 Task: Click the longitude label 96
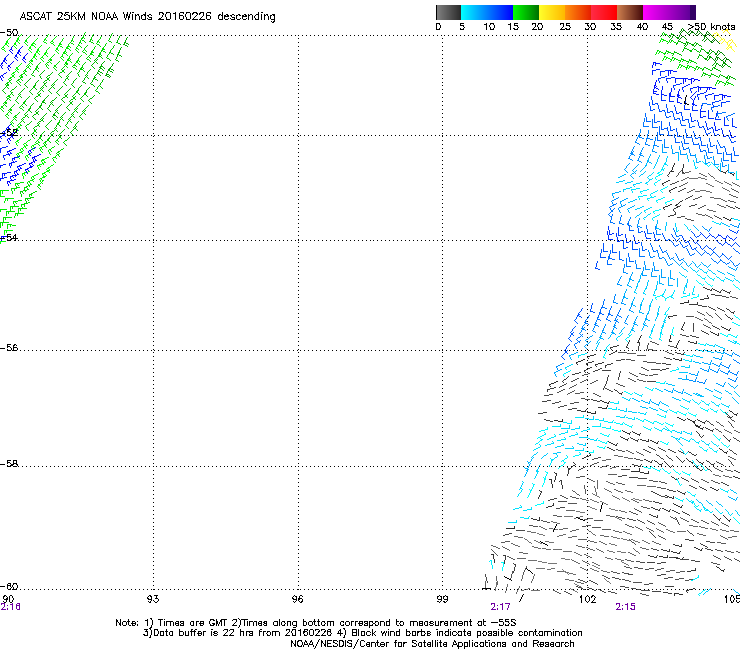click(297, 599)
